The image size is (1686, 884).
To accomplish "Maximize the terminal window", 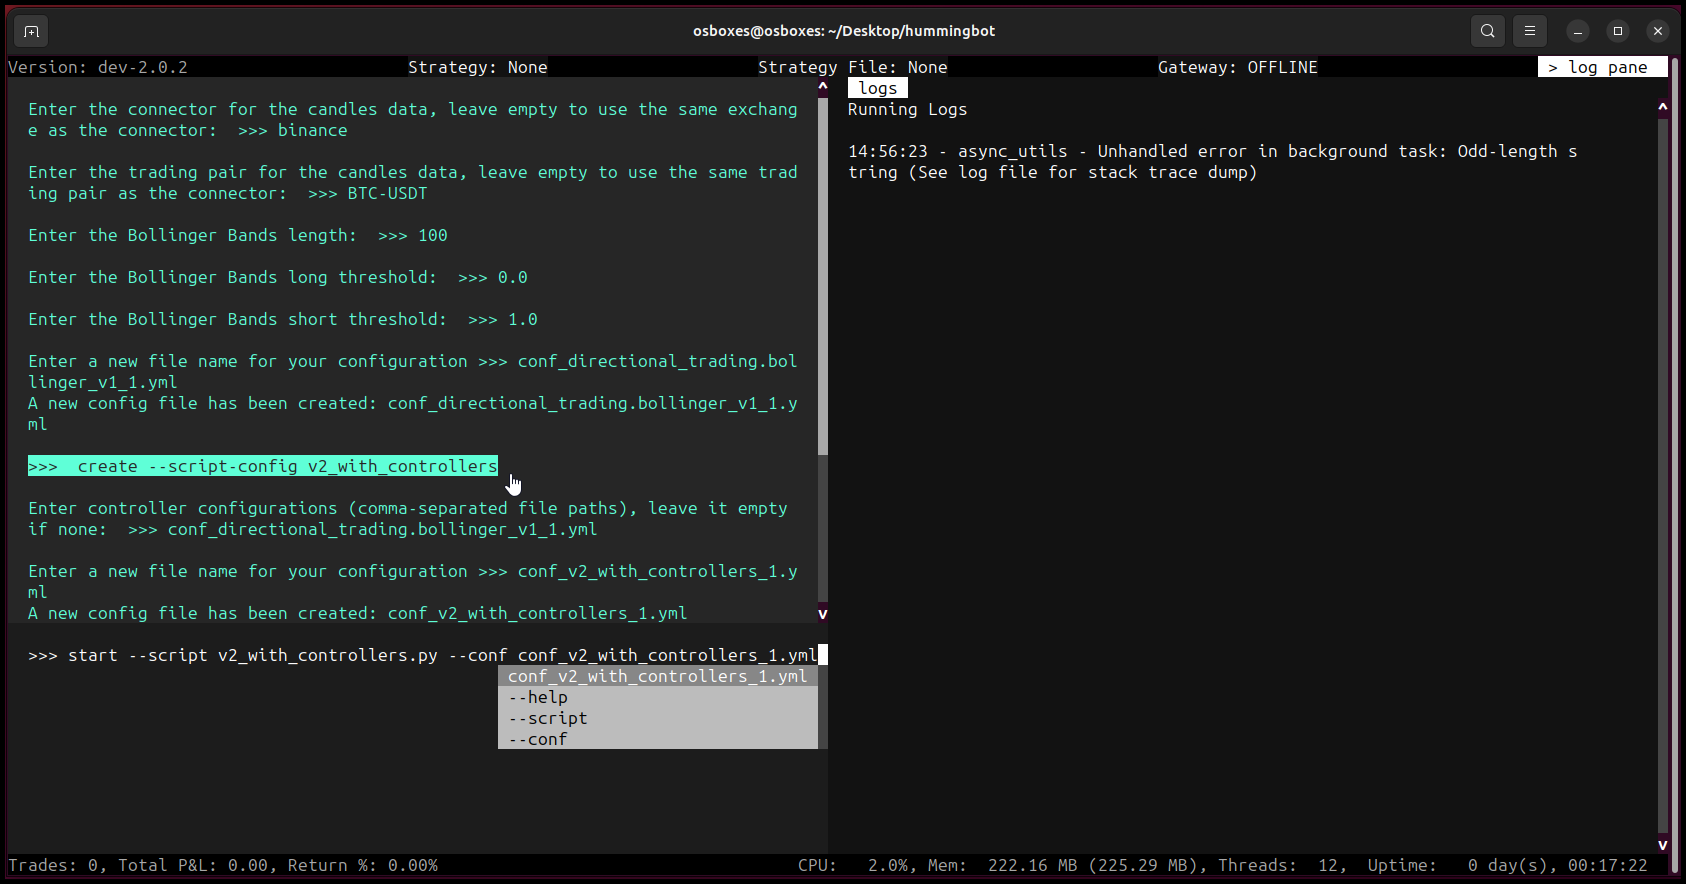I will 1618,31.
